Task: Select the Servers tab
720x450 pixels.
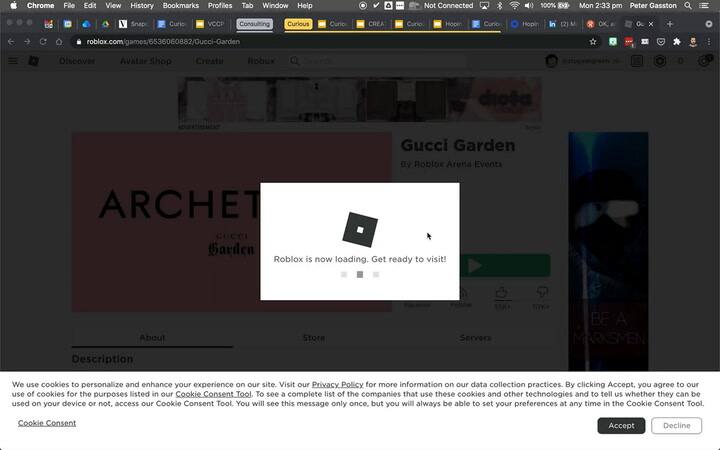Action: (x=475, y=338)
